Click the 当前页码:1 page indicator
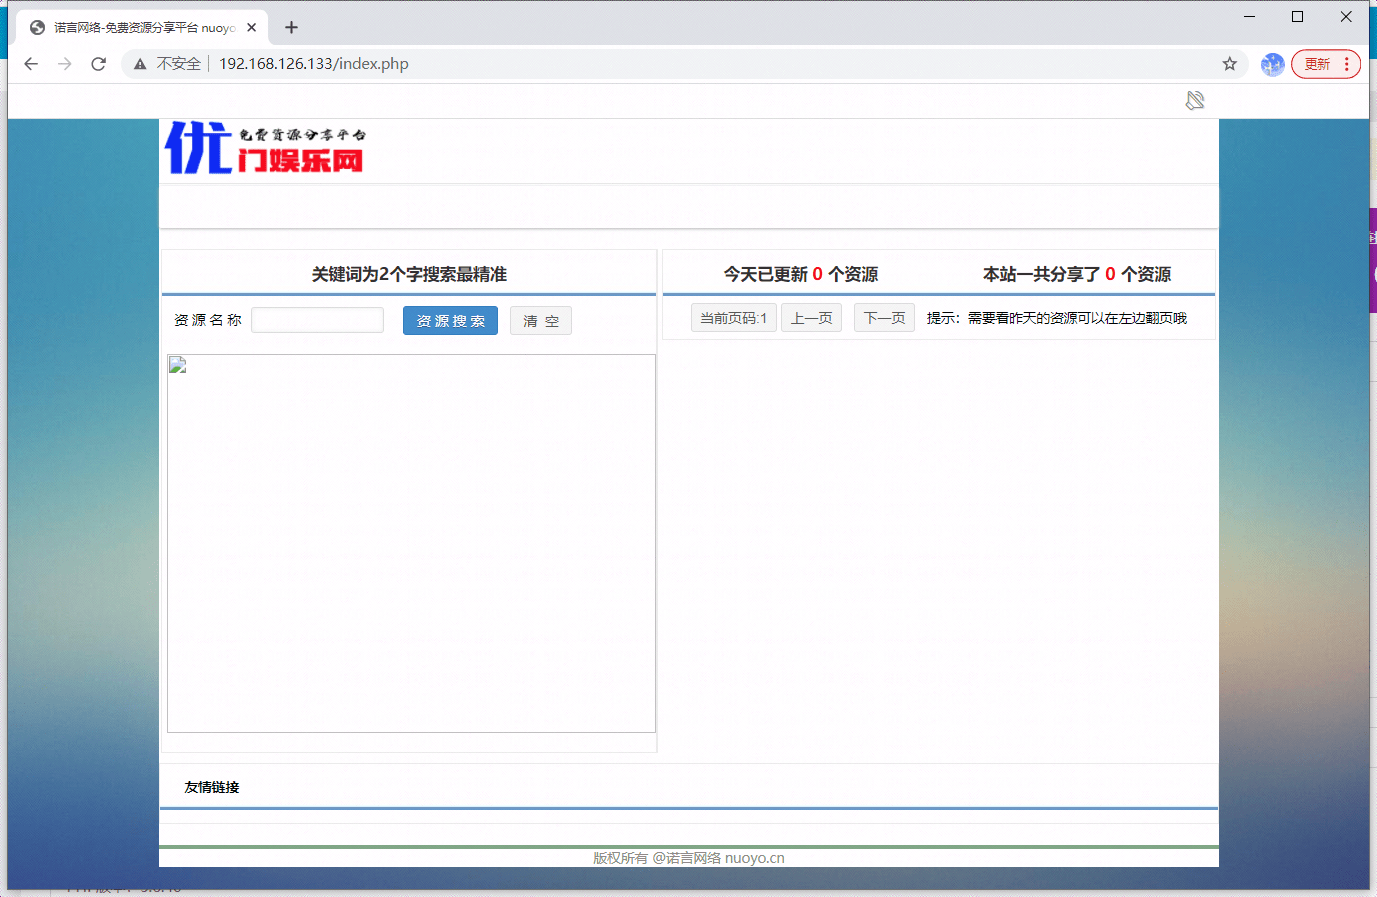1377x897 pixels. pyautogui.click(x=734, y=318)
